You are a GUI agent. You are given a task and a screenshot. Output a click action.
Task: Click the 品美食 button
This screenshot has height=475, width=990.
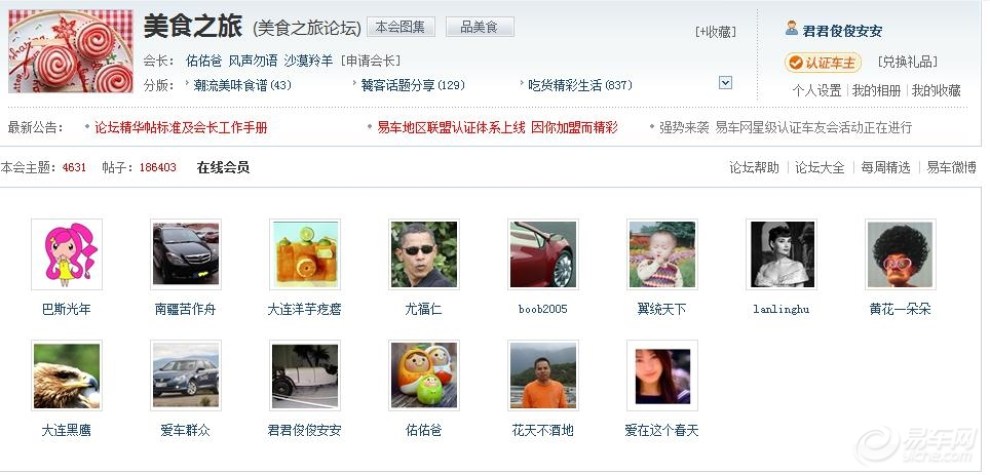(x=479, y=27)
